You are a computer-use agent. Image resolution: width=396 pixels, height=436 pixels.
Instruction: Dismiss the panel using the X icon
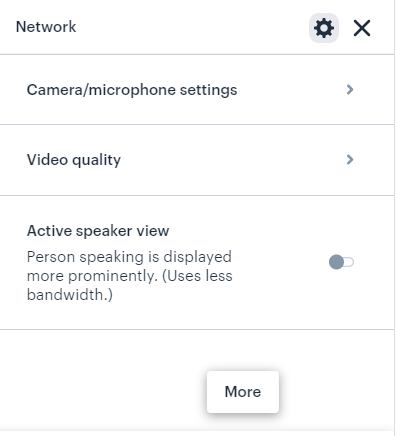pyautogui.click(x=362, y=28)
